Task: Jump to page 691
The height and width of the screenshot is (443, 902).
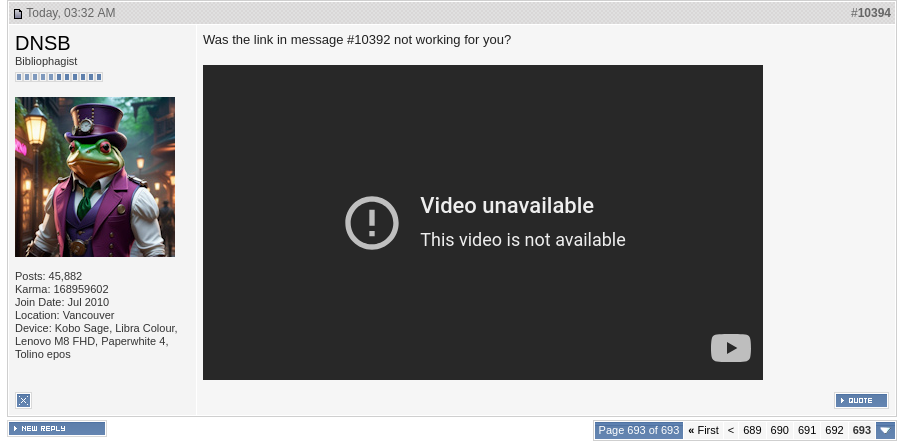Action: pos(807,430)
